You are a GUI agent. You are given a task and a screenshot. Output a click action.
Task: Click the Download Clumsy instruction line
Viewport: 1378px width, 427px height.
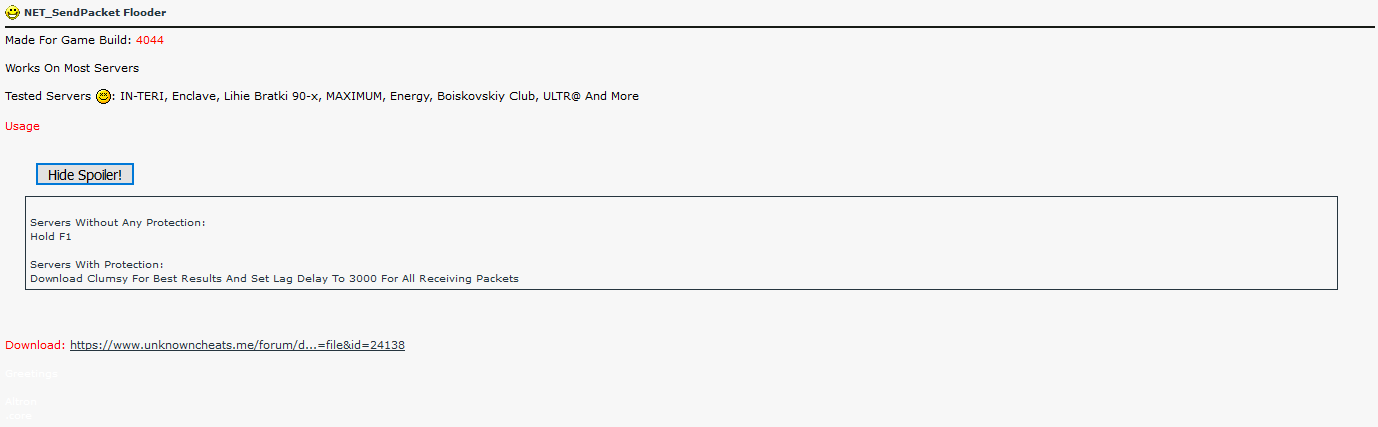(274, 279)
